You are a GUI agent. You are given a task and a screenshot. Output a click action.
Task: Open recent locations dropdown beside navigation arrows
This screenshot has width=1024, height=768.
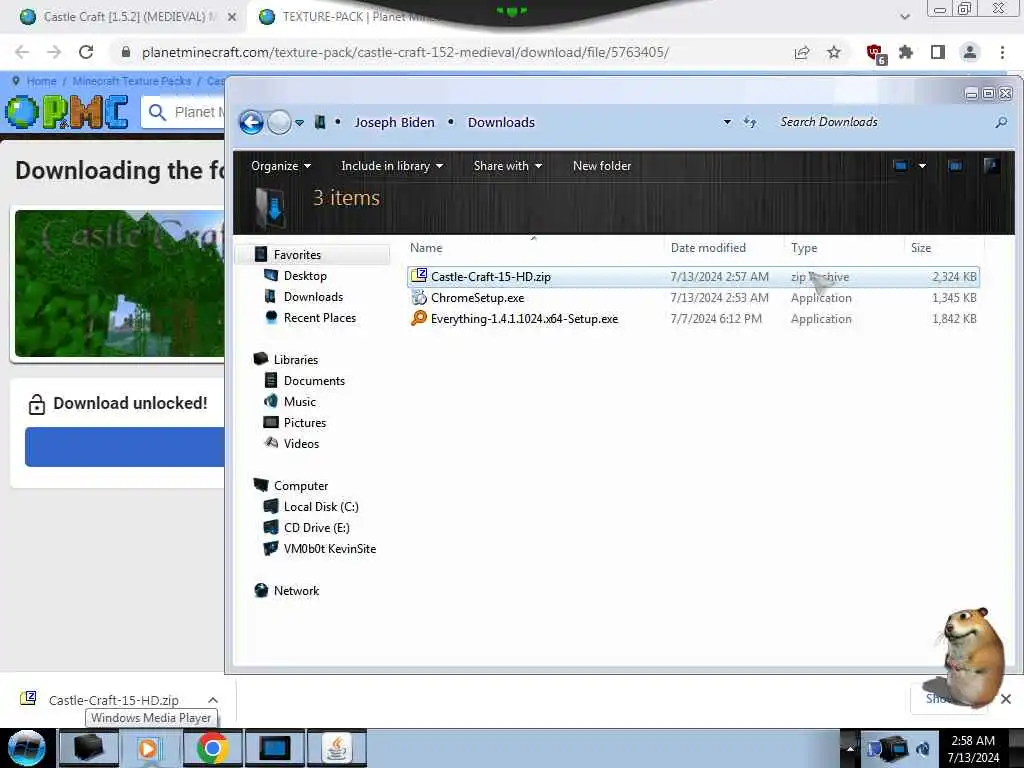point(299,123)
